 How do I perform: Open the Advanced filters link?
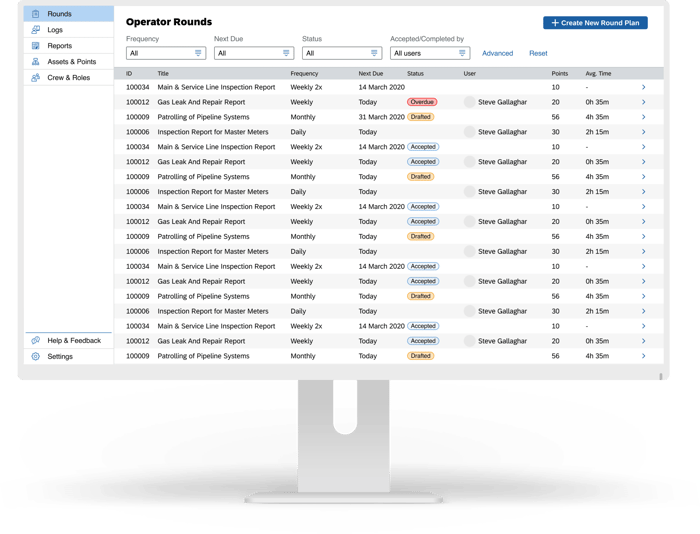pos(497,53)
